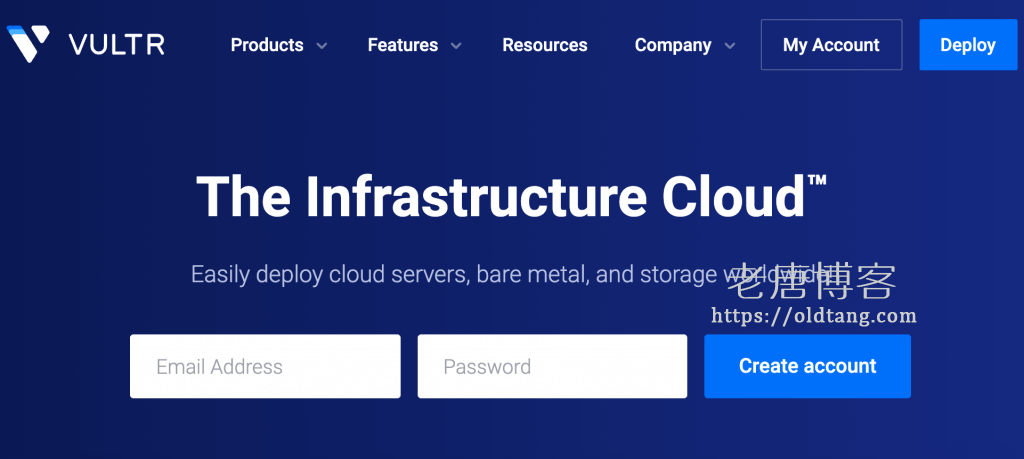Click the Create account button
Screen dimensions: 1024x459
tap(807, 367)
